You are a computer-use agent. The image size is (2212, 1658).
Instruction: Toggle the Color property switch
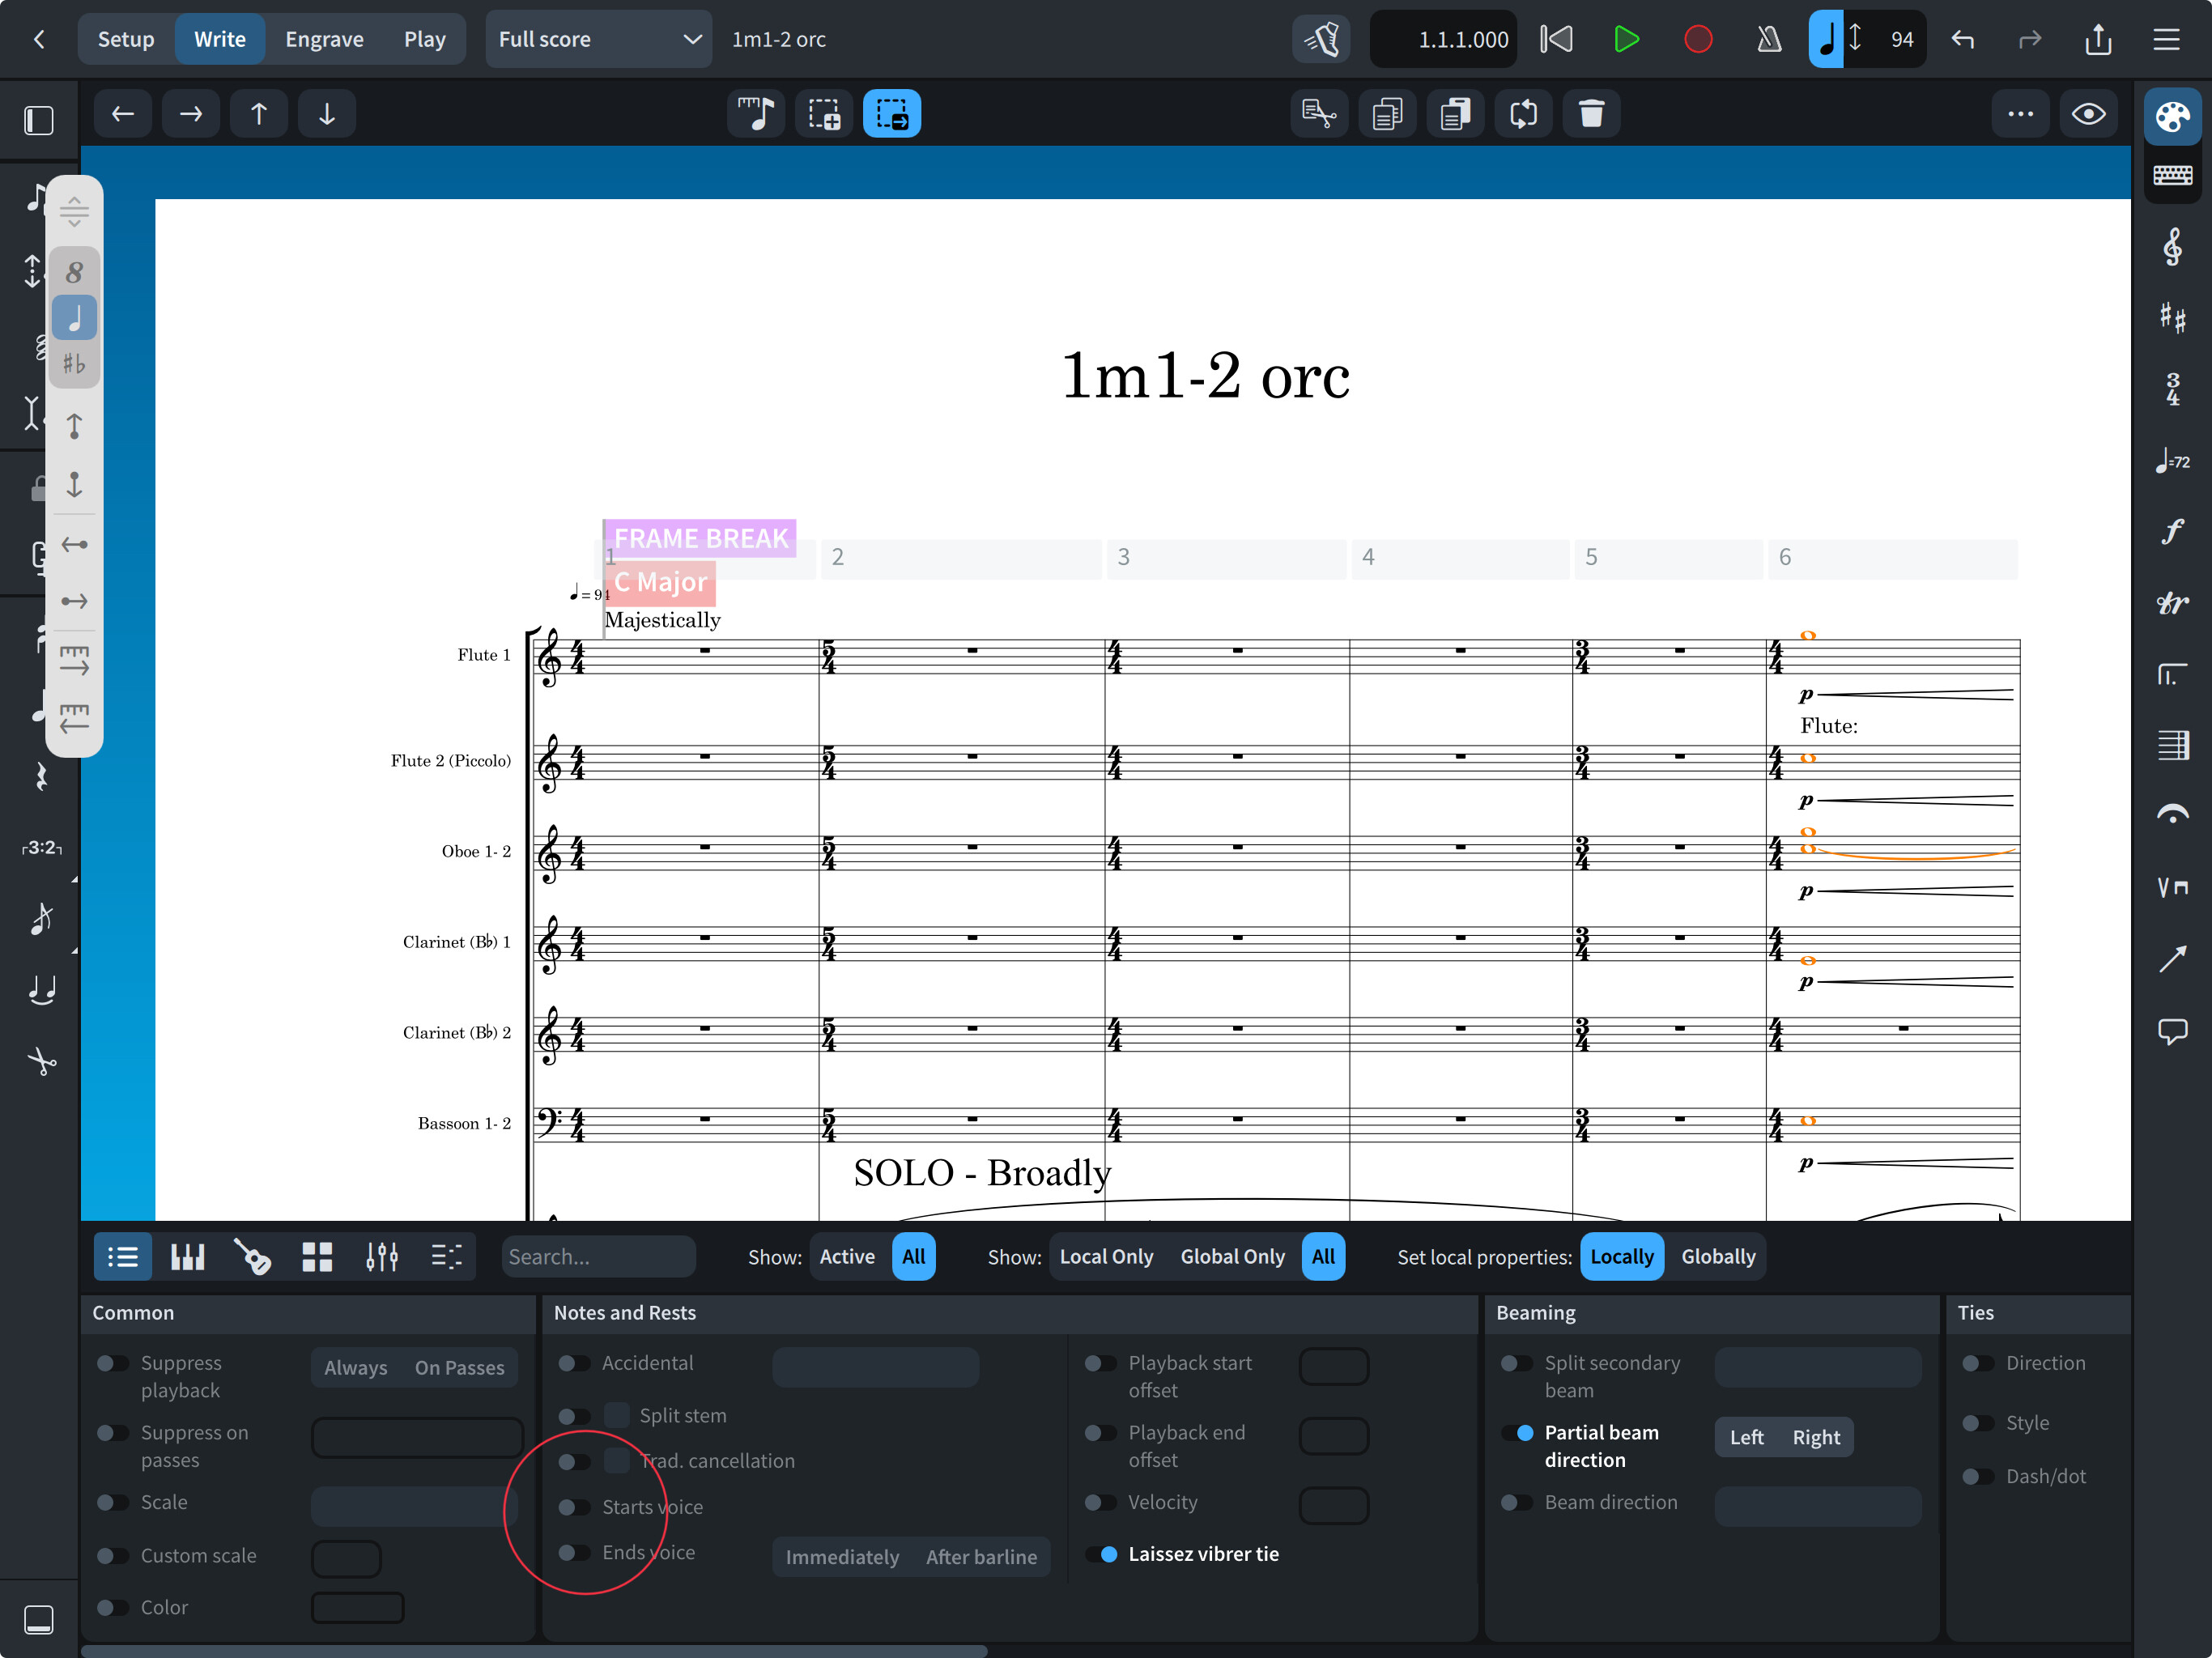point(113,1607)
